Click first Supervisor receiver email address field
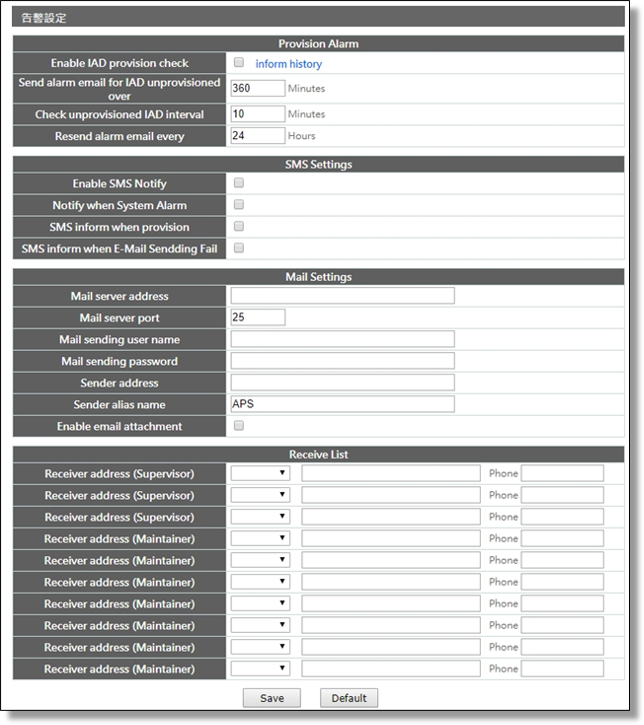The height and width of the screenshot is (725, 644). tap(391, 473)
